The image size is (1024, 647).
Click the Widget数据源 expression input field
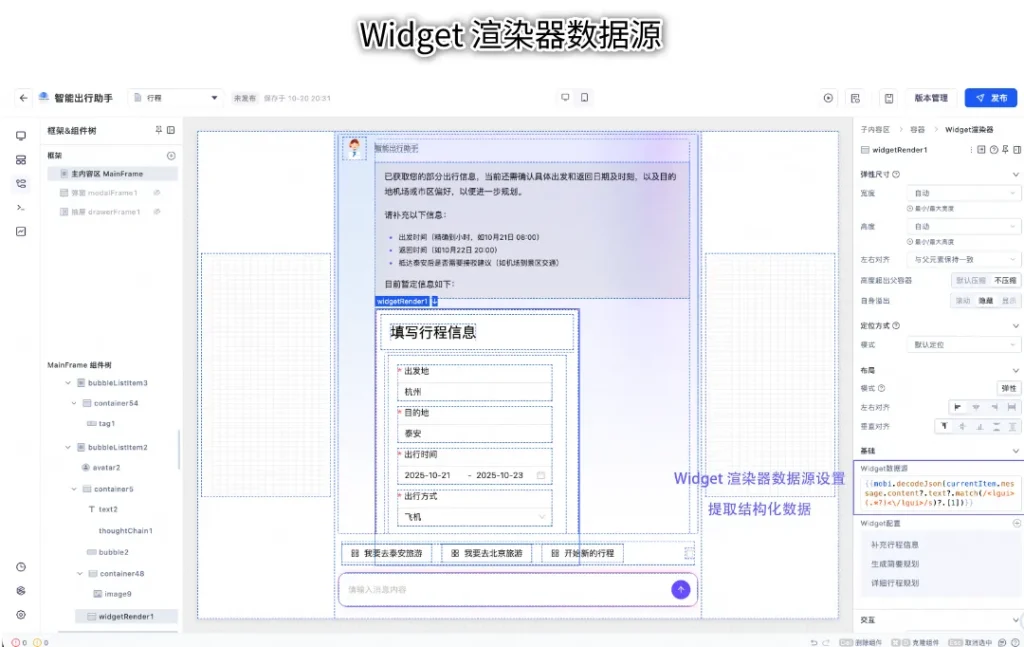pyautogui.click(x=938, y=493)
